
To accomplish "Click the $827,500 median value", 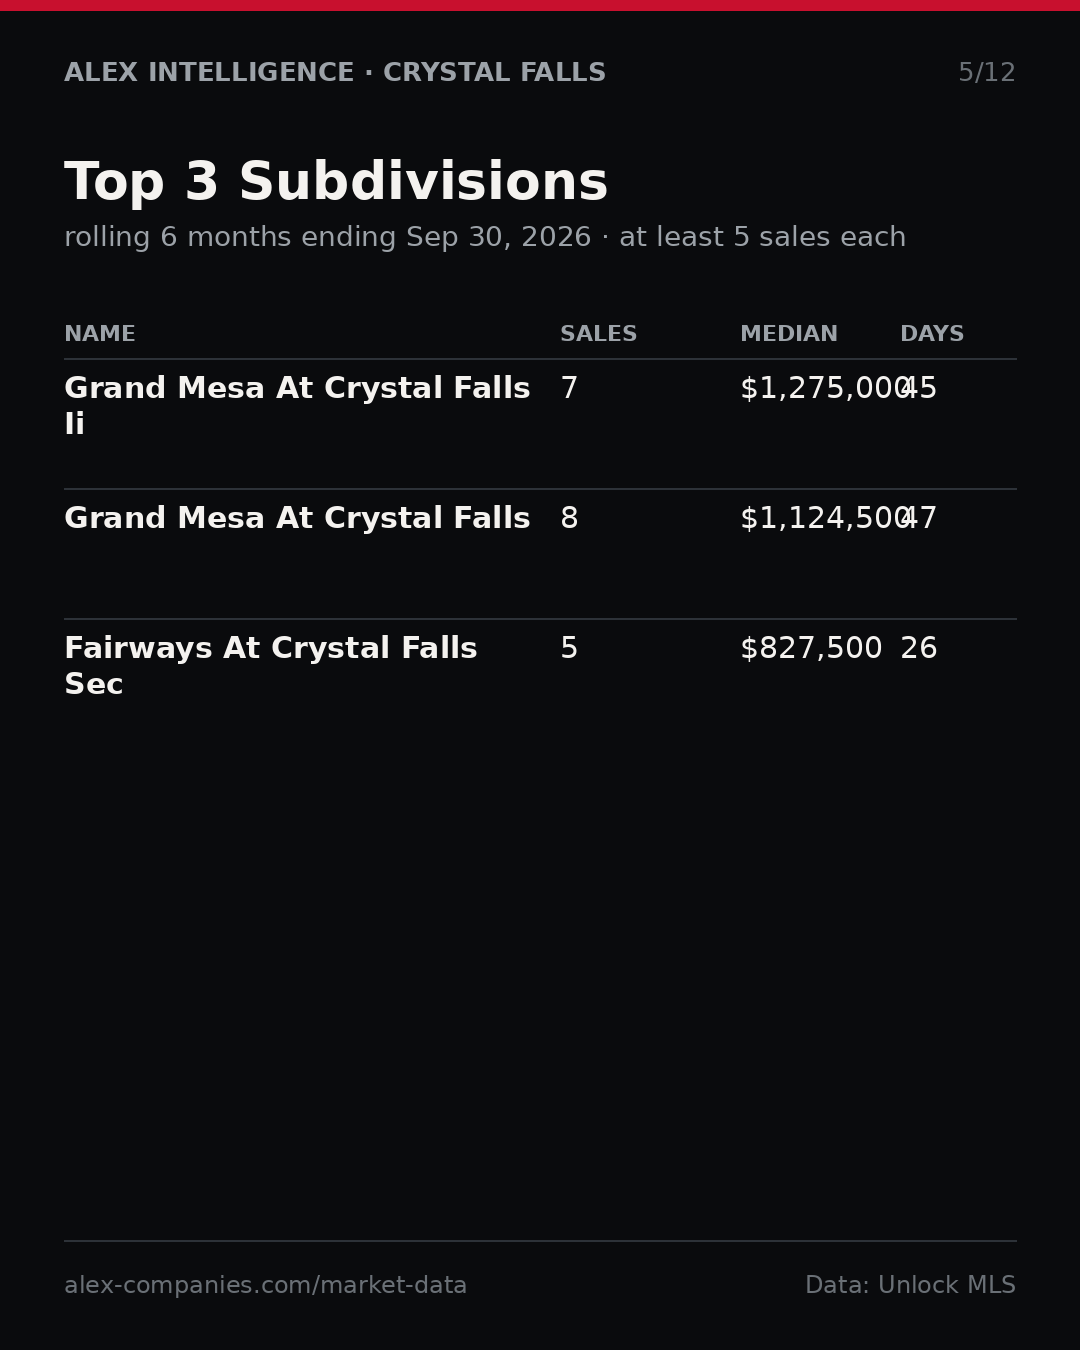I will 811,649.
